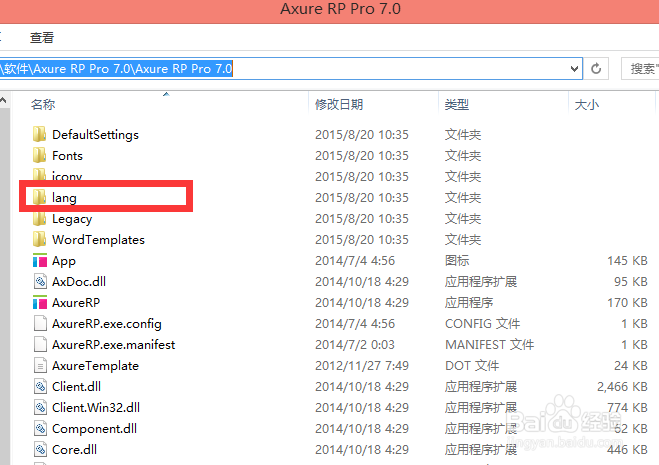
Task: Select the AxureRP.exe.manifest file name
Action: click(x=113, y=345)
